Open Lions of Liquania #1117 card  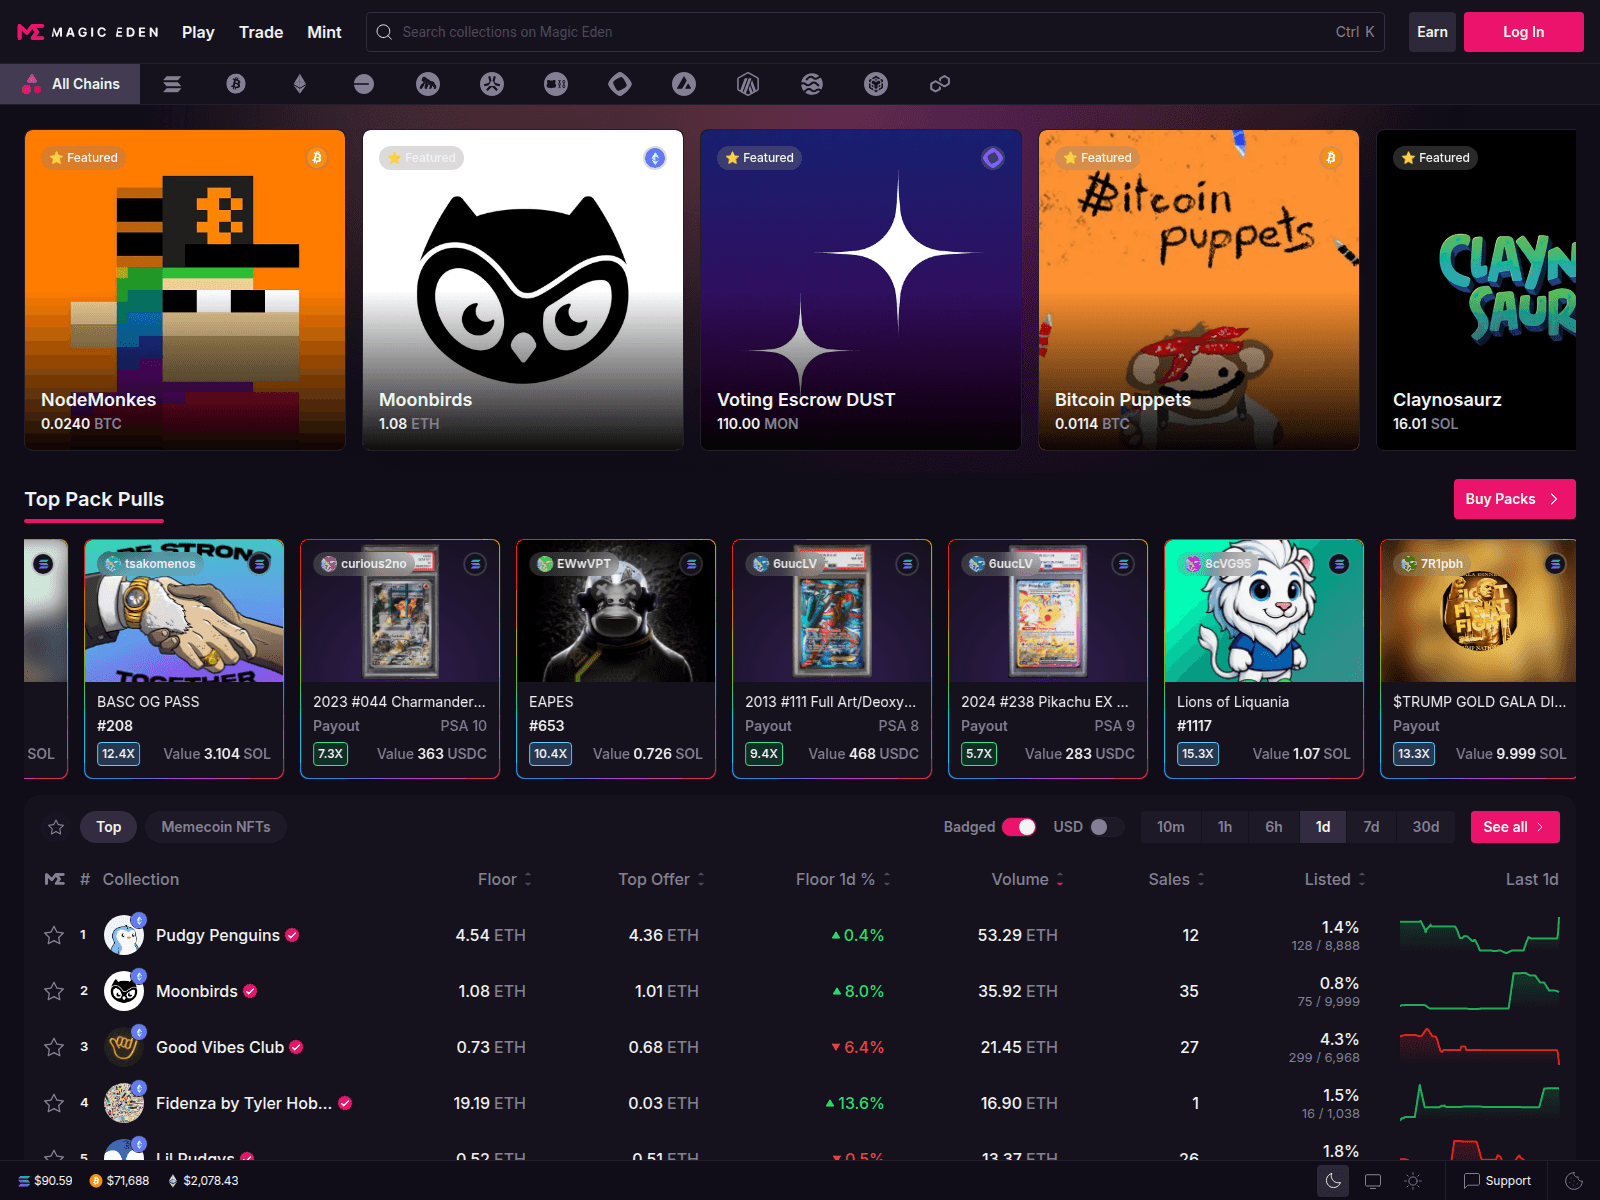coord(1264,659)
